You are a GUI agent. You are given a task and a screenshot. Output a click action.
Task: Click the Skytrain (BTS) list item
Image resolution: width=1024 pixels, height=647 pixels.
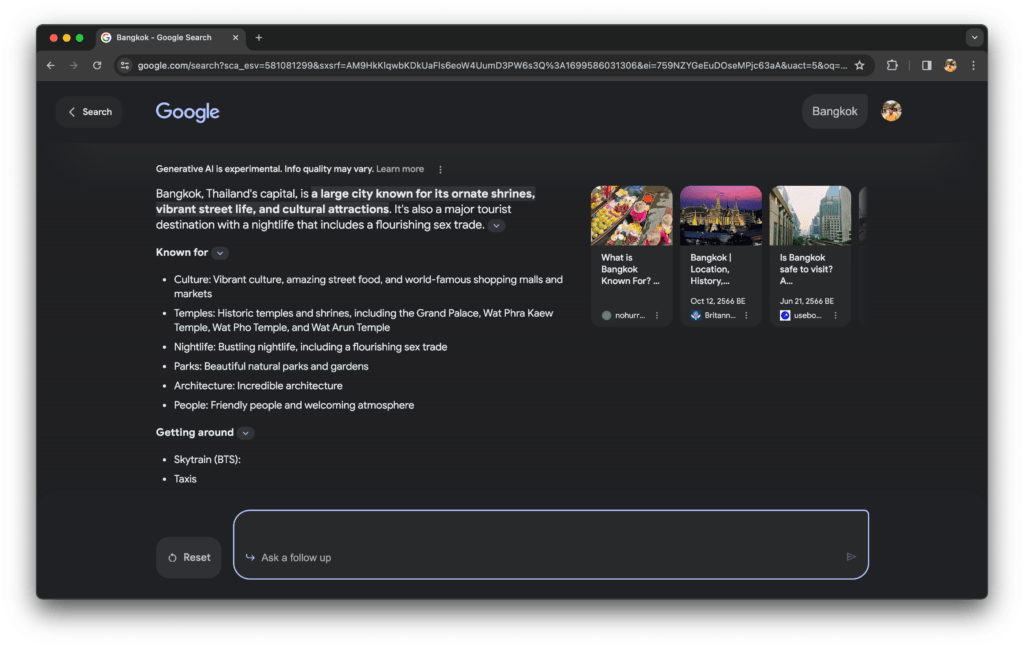(207, 460)
